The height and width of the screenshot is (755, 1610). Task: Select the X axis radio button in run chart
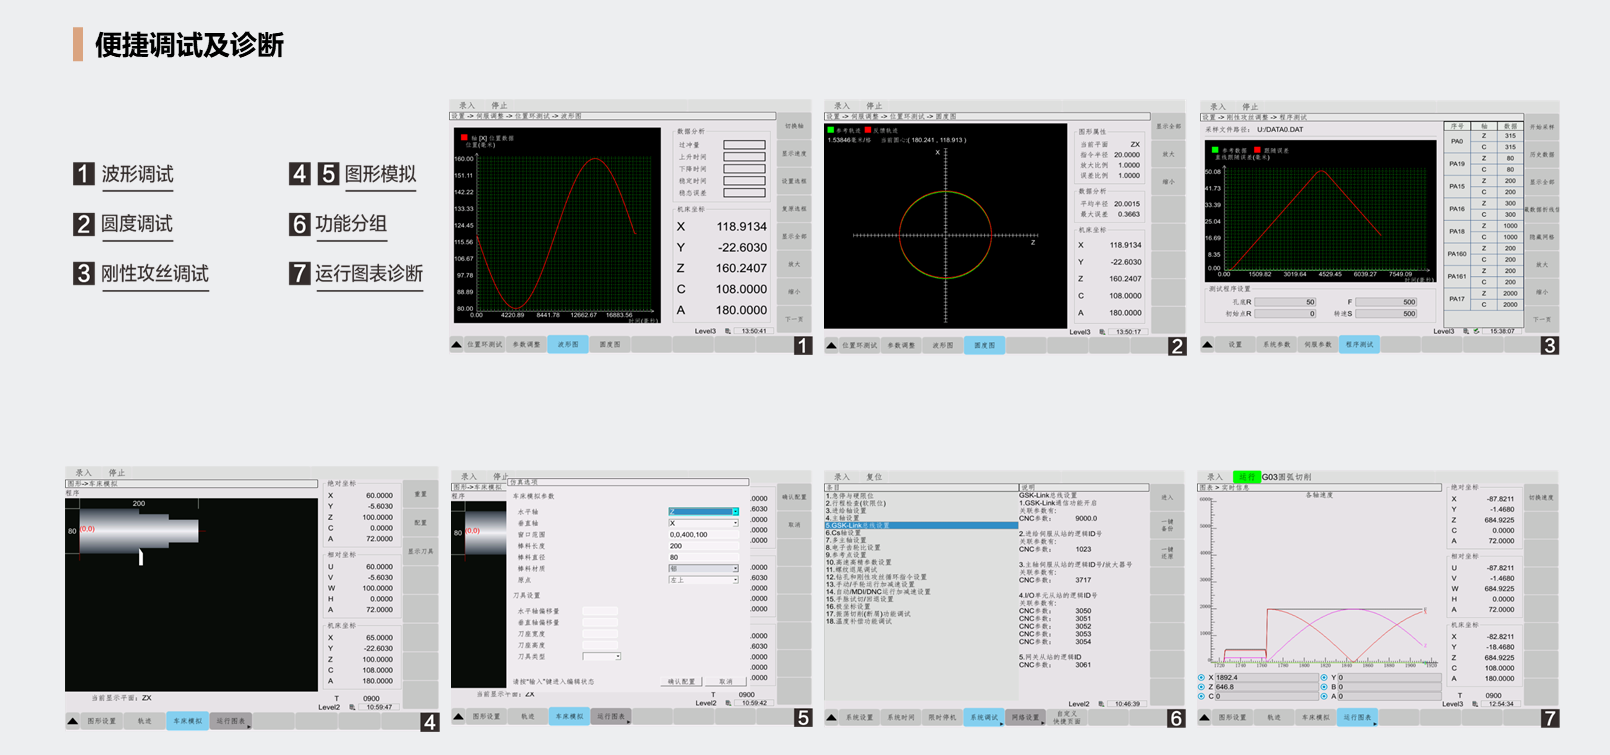point(1202,677)
